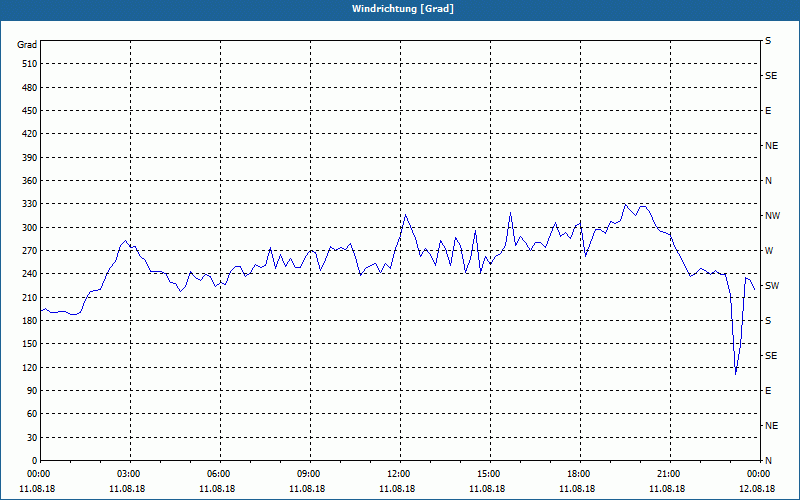The image size is (800, 500).
Task: Click the blue line's sharp peak at 12:00
Action: 406,215
